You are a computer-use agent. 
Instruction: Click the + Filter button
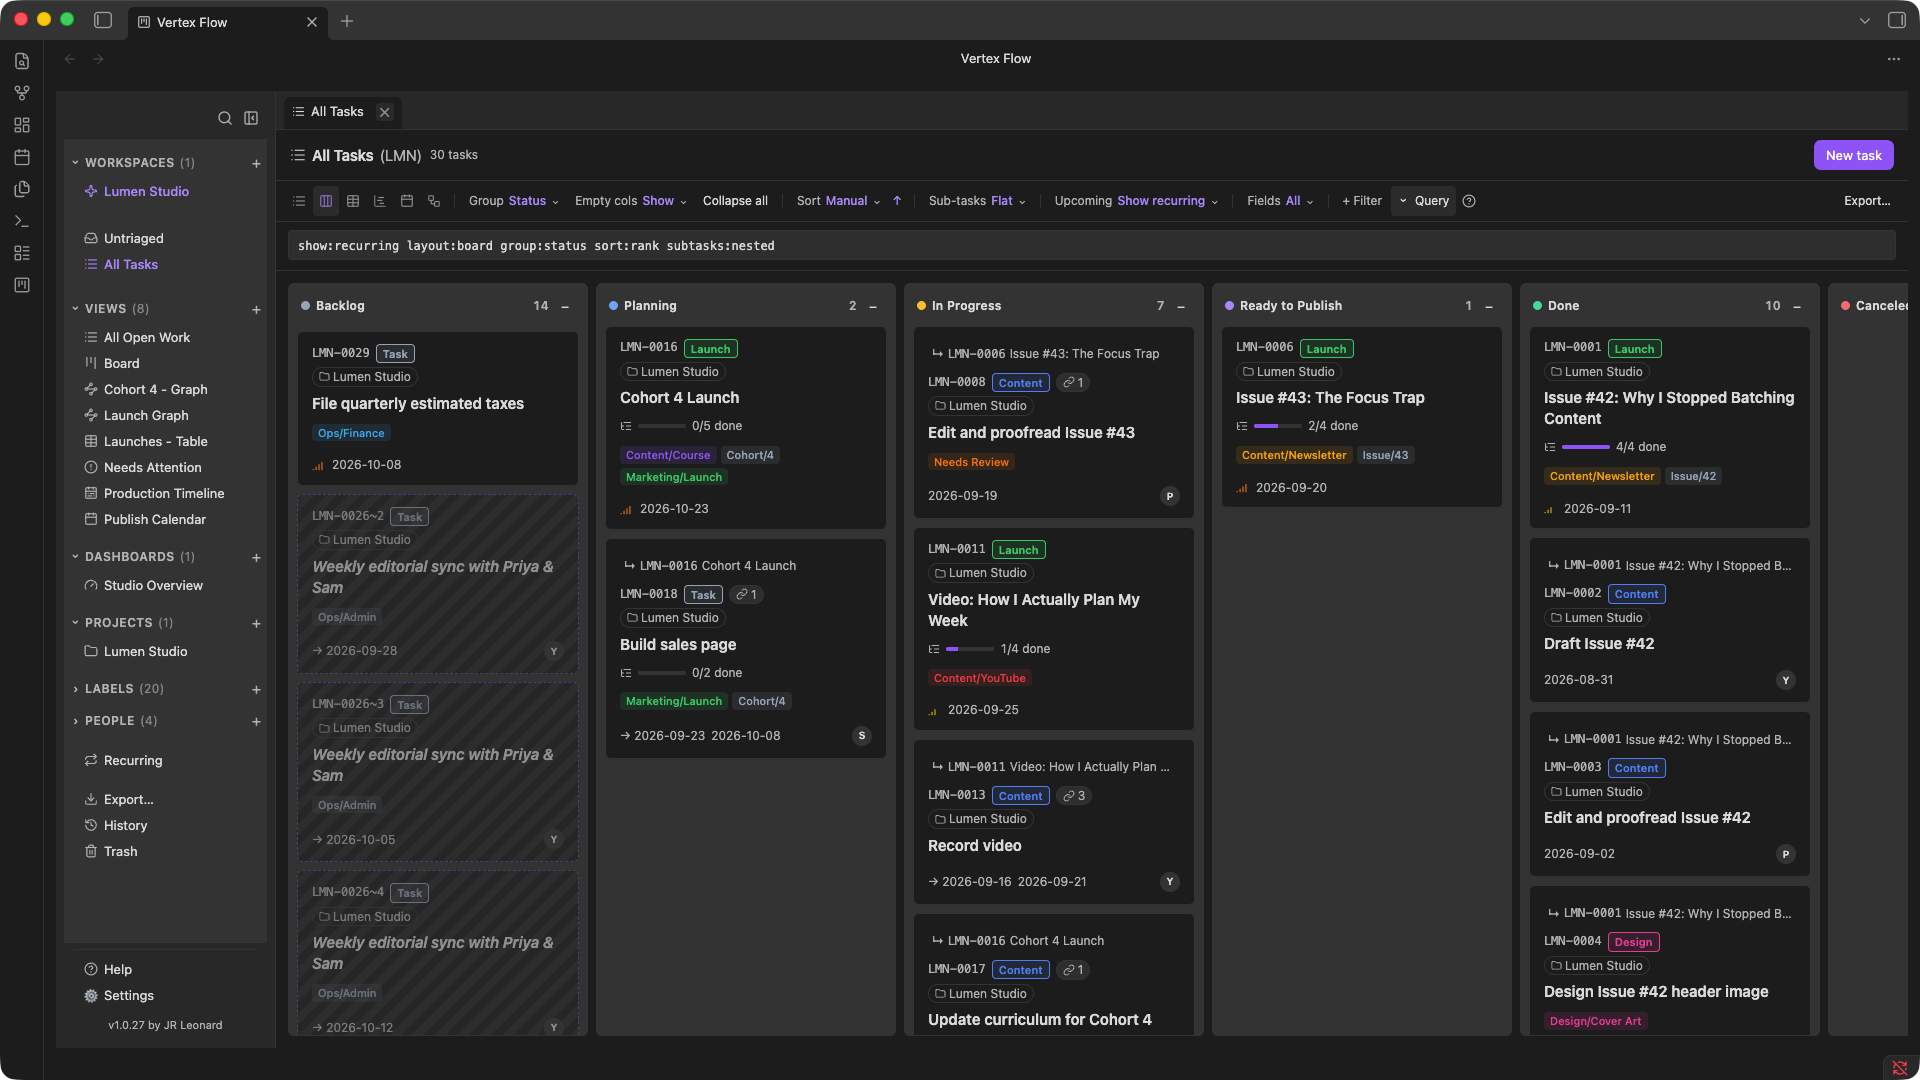click(x=1362, y=201)
